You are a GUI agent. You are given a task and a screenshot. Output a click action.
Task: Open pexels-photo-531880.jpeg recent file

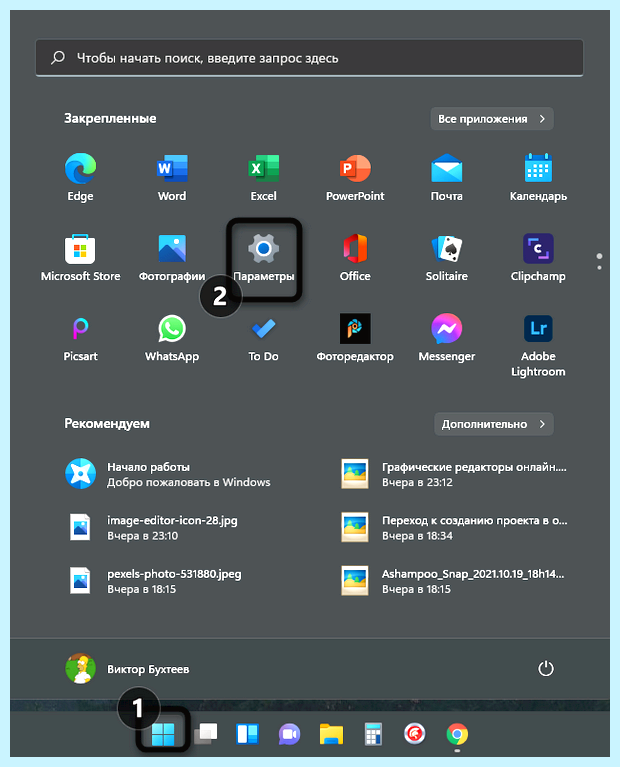(154, 581)
